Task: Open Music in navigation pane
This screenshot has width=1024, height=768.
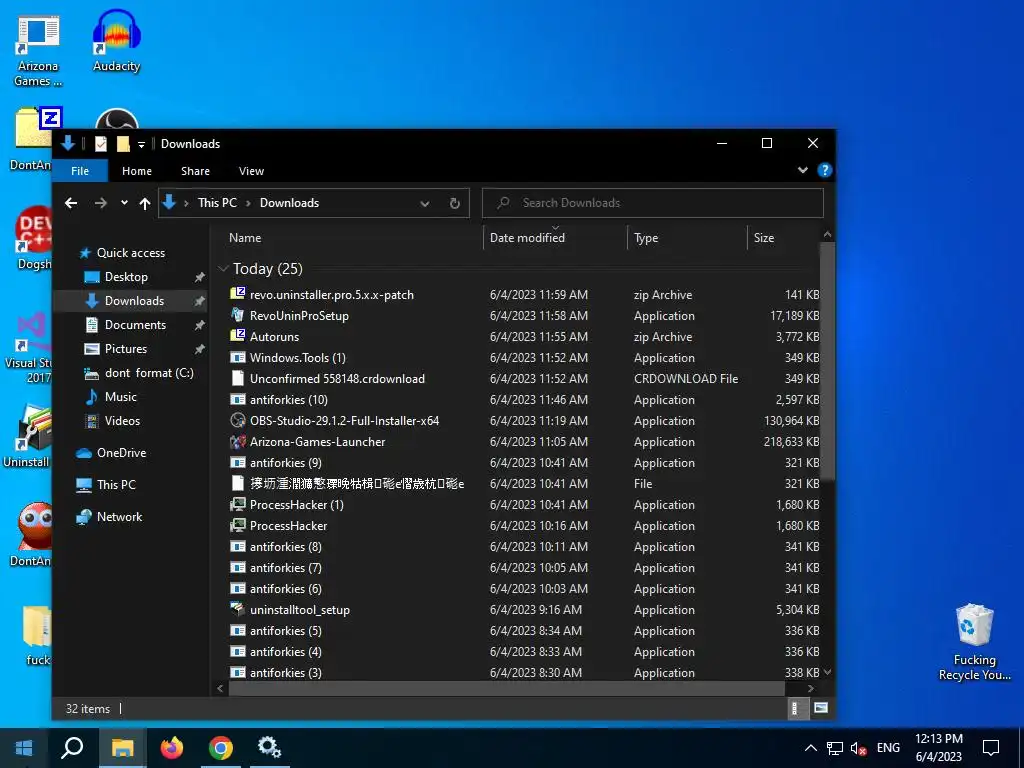Action: point(121,397)
